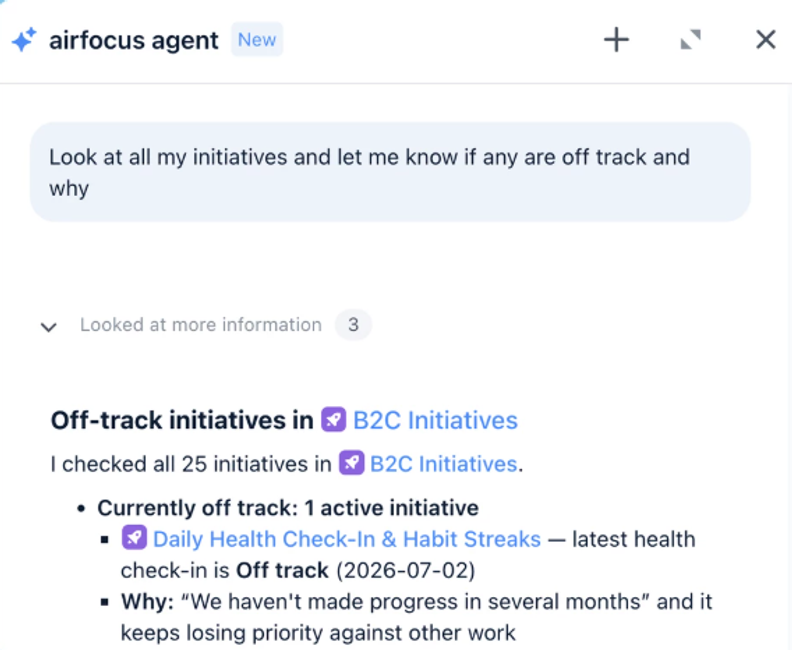This screenshot has height=650, width=792.
Task: Expand the agent panel to full size
Action: point(690,39)
